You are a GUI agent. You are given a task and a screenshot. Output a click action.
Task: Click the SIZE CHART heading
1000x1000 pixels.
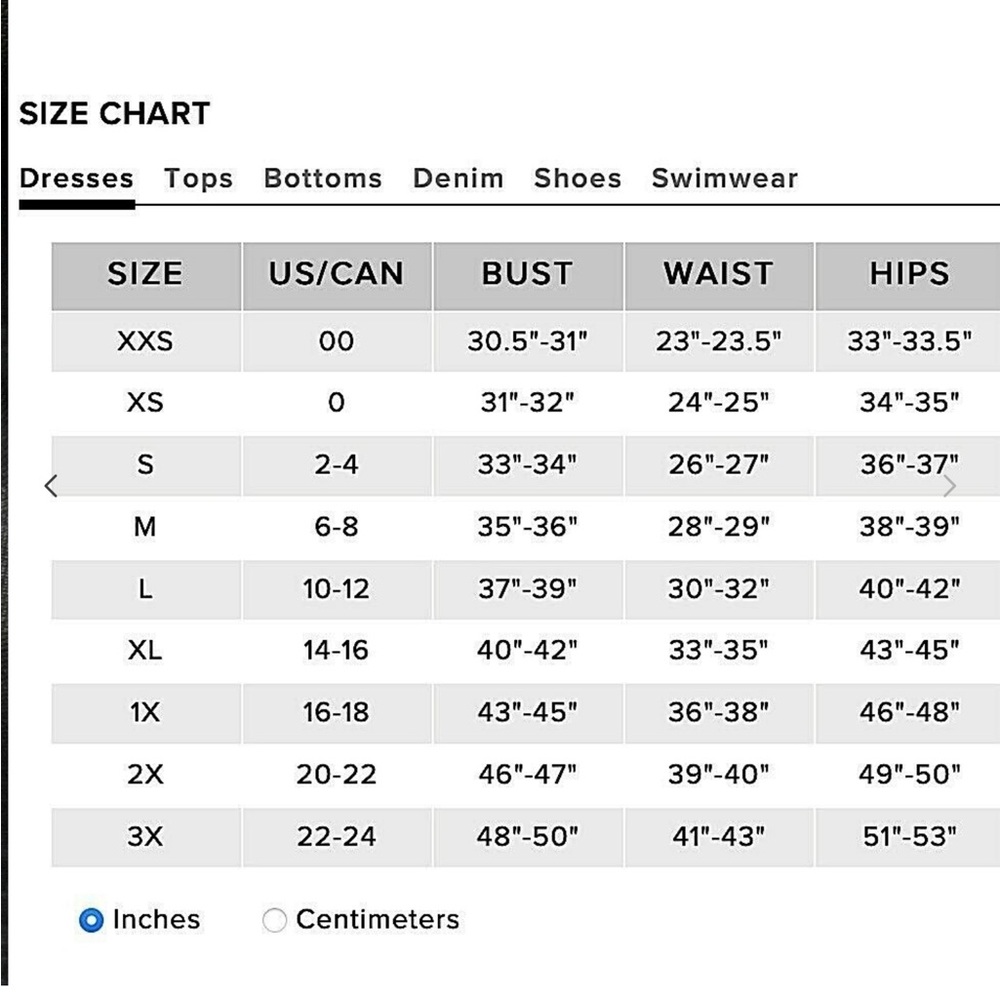[x=115, y=114]
